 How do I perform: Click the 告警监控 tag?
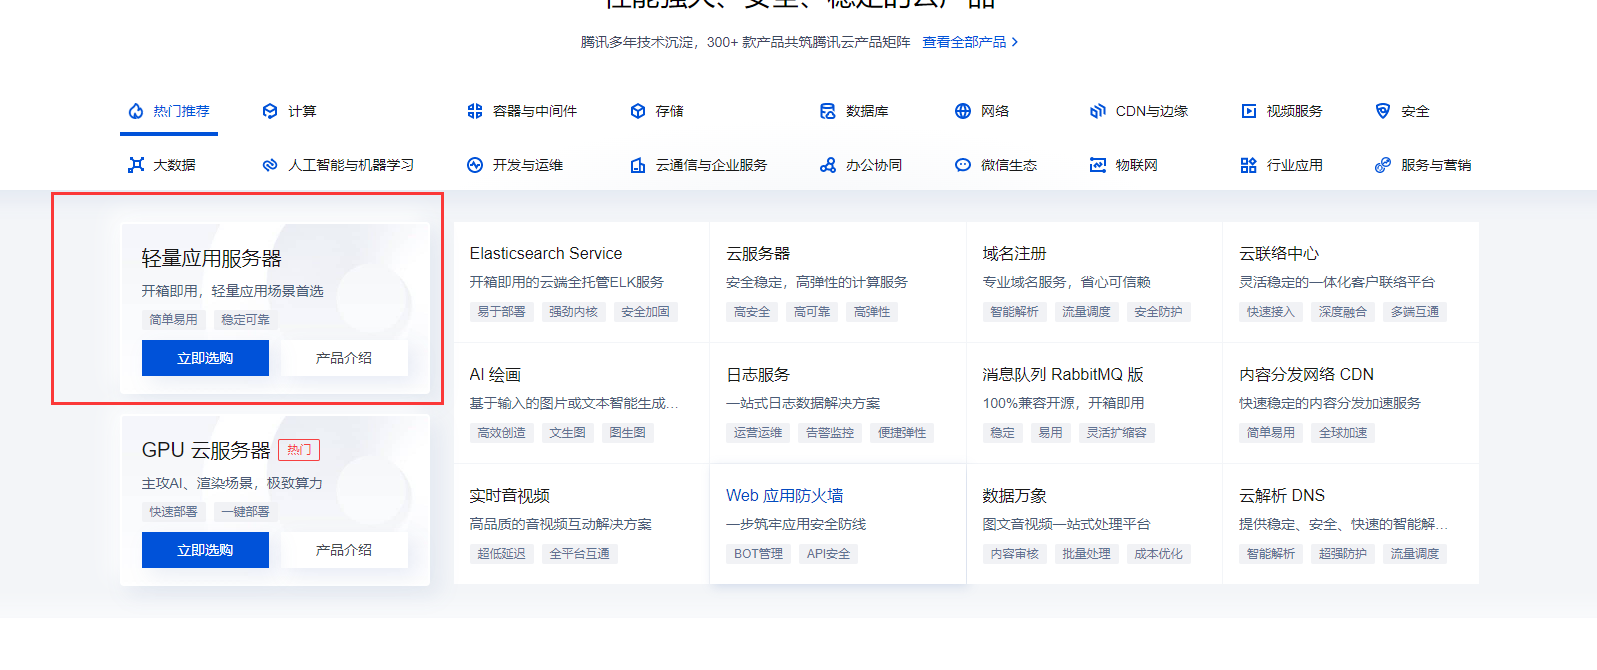tap(830, 433)
